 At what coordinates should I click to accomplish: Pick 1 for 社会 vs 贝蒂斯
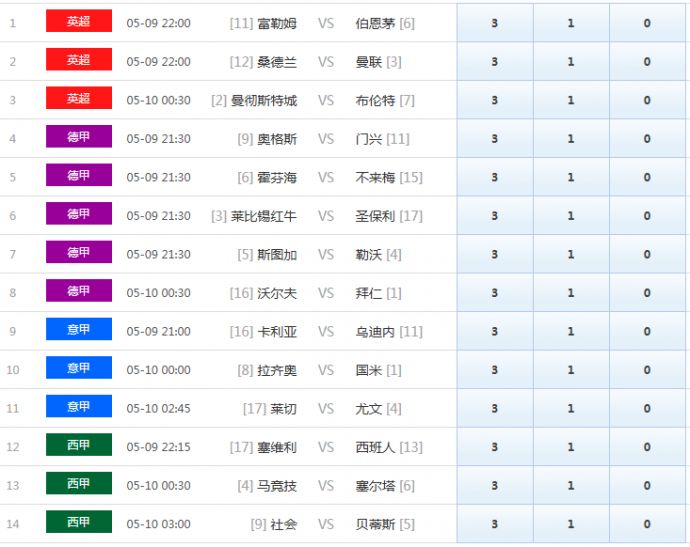[x=571, y=524]
